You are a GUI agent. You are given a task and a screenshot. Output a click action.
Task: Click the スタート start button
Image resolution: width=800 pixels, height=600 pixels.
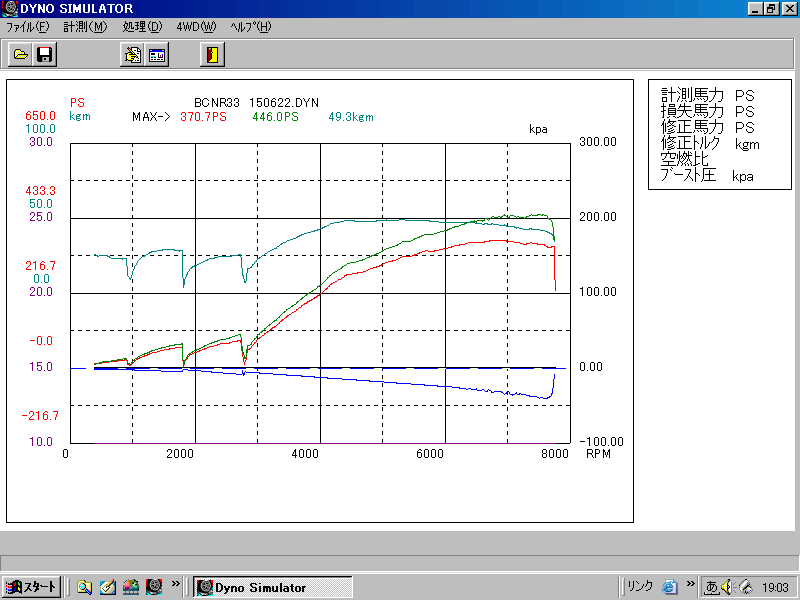click(x=31, y=587)
